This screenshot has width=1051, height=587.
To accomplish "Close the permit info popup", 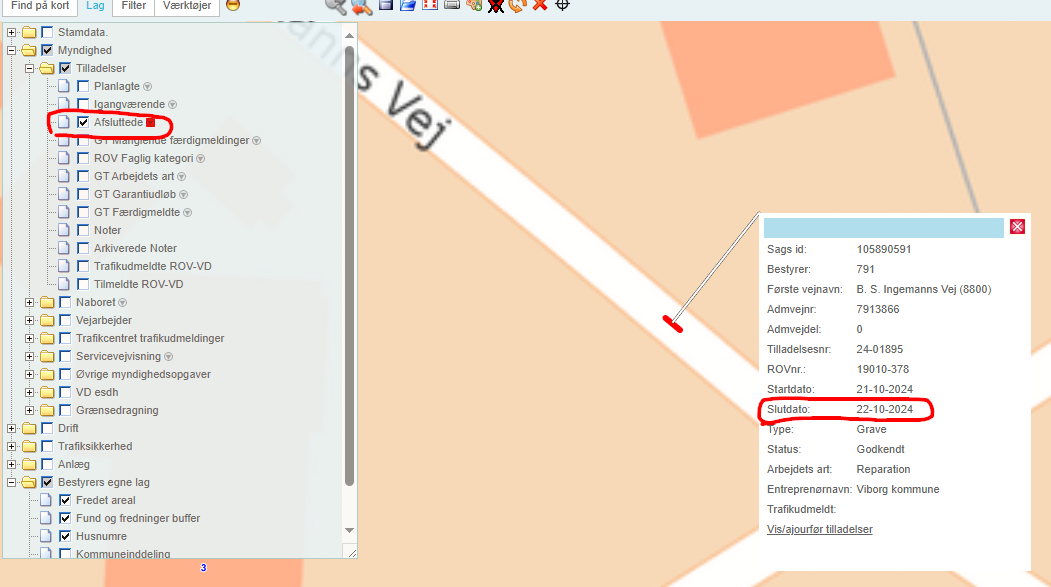I will [1018, 227].
